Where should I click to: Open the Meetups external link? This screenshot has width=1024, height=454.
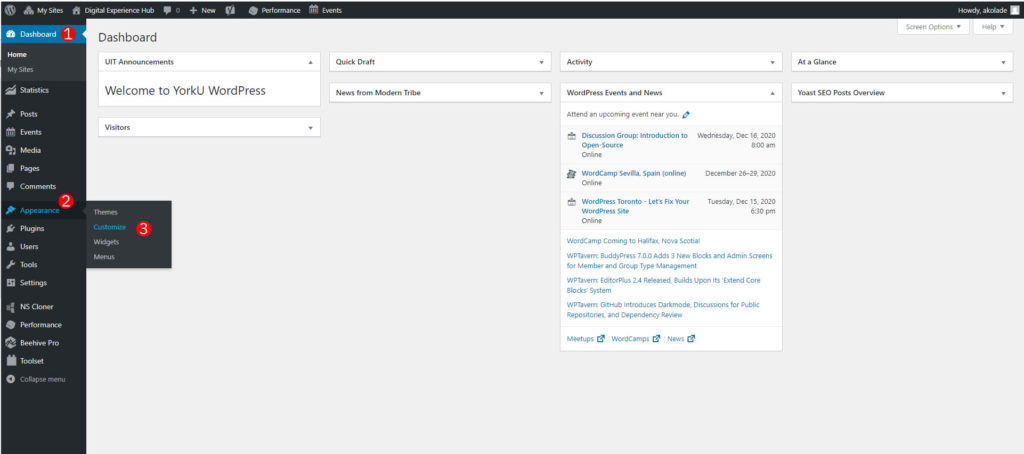[585, 339]
